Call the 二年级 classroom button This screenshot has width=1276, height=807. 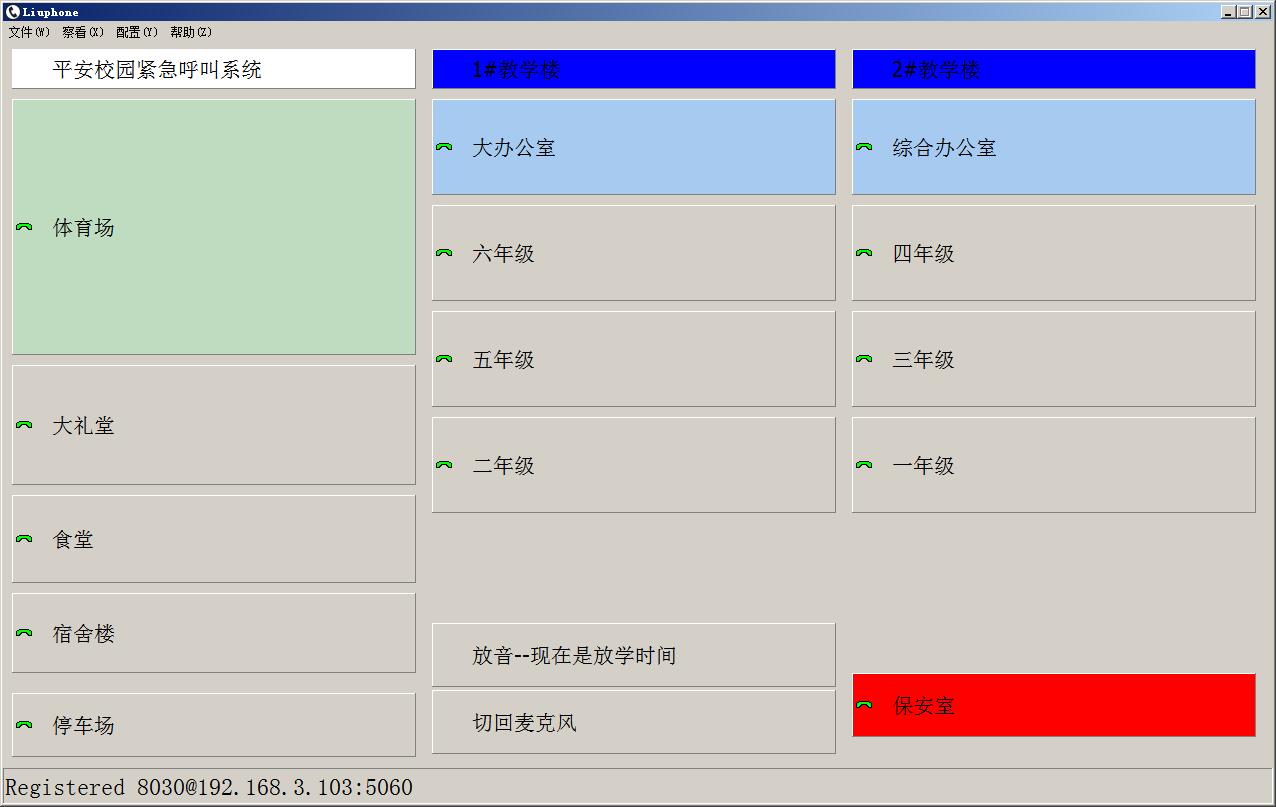click(x=634, y=465)
